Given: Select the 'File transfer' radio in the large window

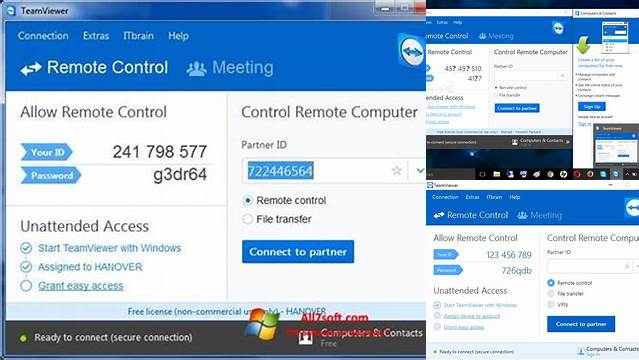Looking at the screenshot, I should (x=247, y=219).
